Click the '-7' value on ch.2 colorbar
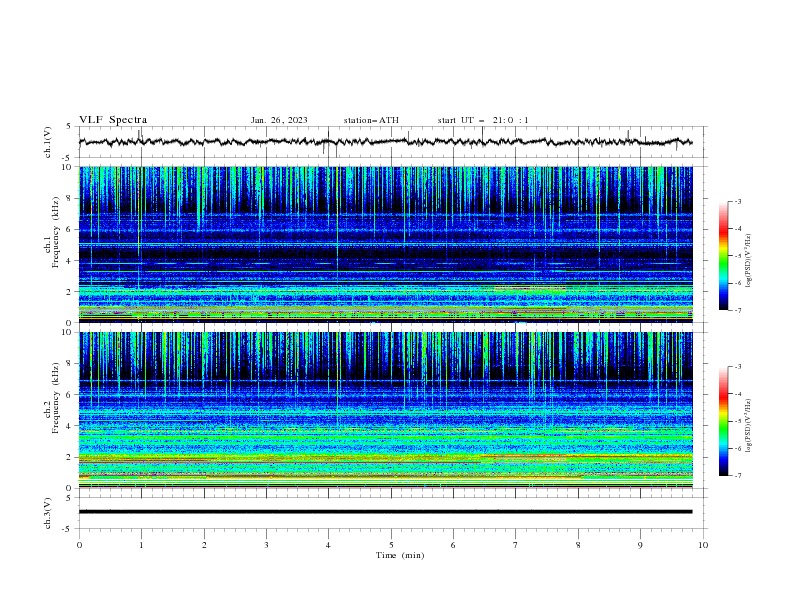The image size is (792, 612). (737, 476)
